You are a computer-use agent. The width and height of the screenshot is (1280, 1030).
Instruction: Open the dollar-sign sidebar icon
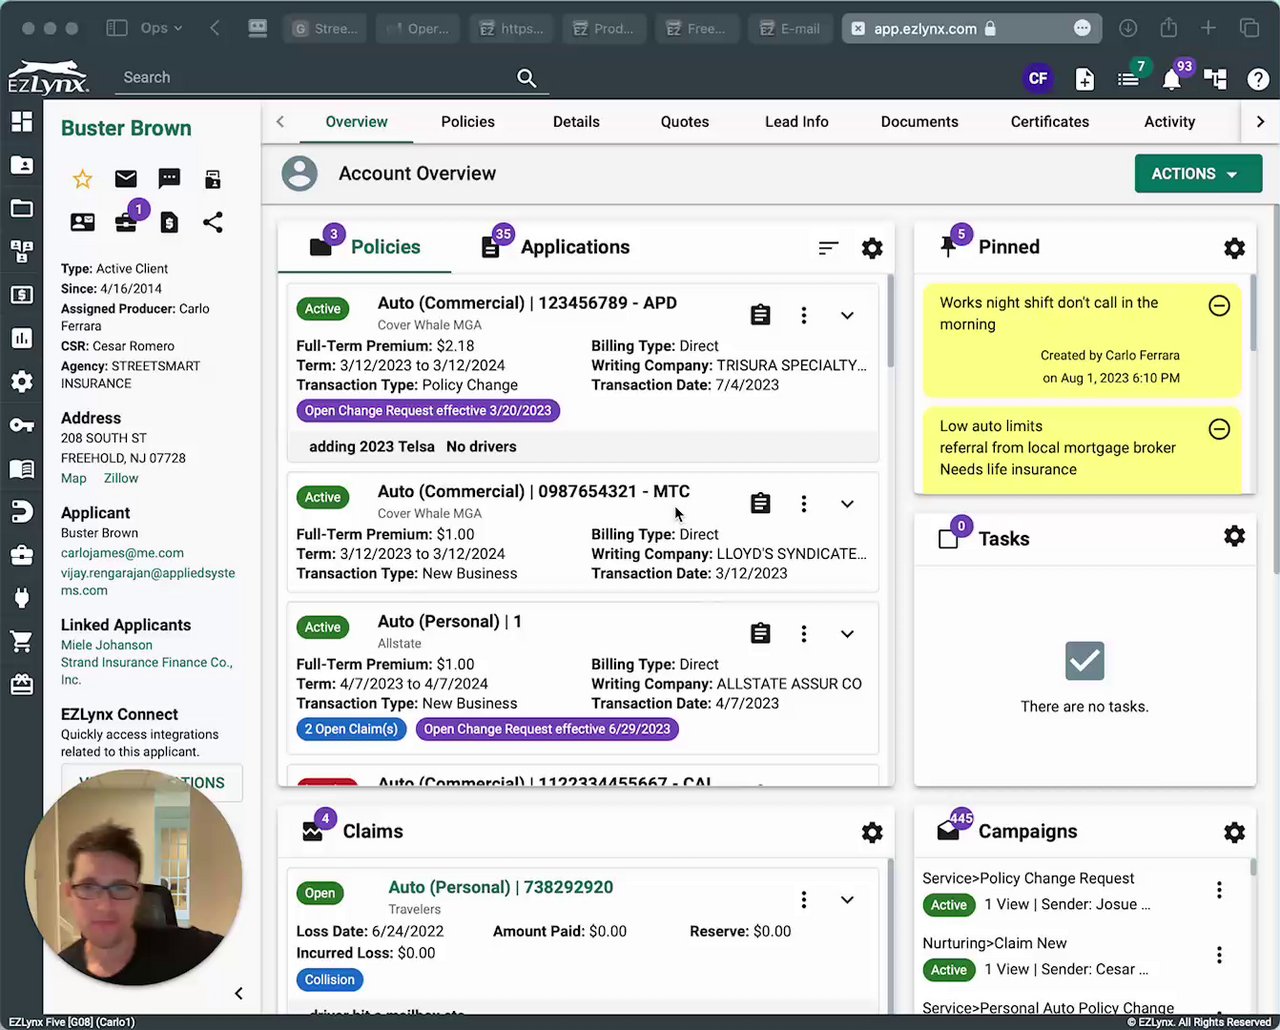pos(21,295)
